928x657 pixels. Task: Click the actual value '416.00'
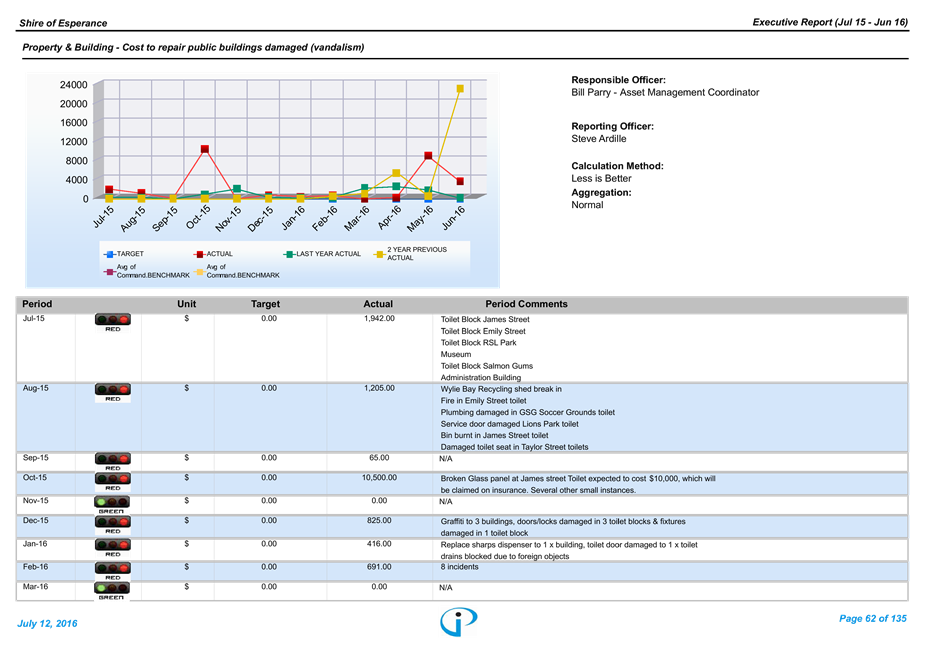(379, 544)
